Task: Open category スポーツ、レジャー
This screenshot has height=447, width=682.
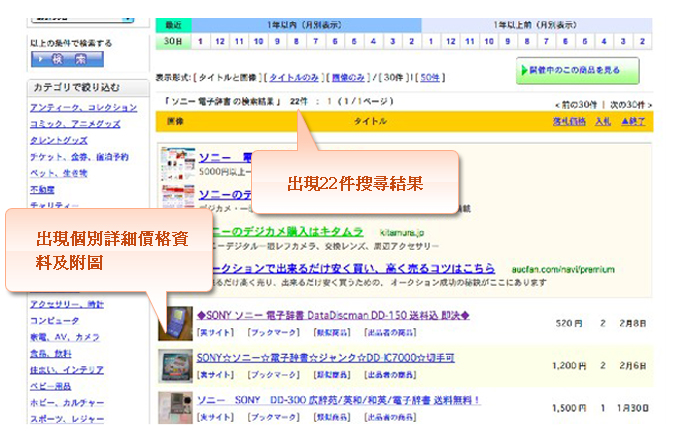Action: 67,419
